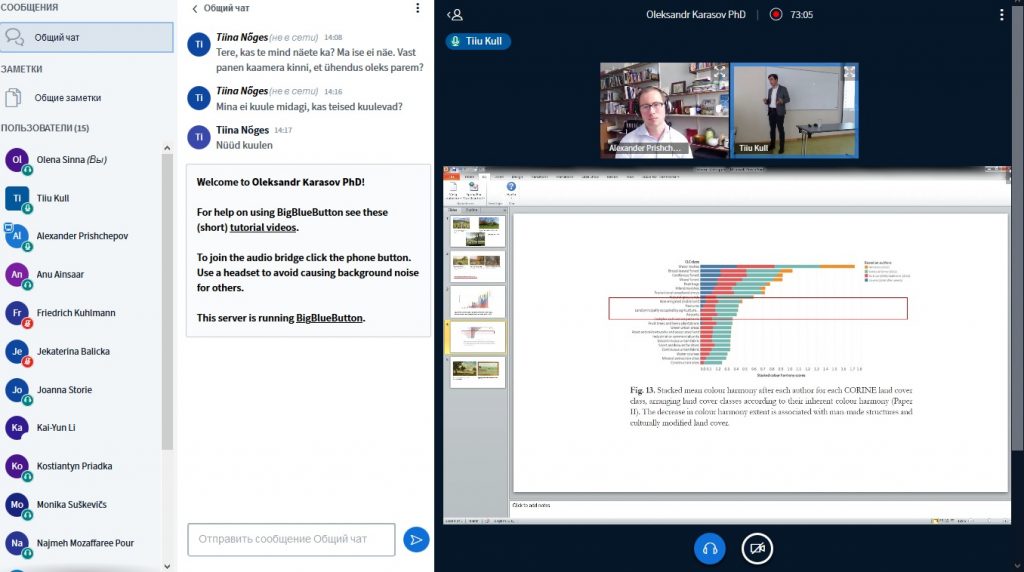Click Alexander Prishchepov user avatar
Viewport: 1024px width, 572px height.
(17, 236)
